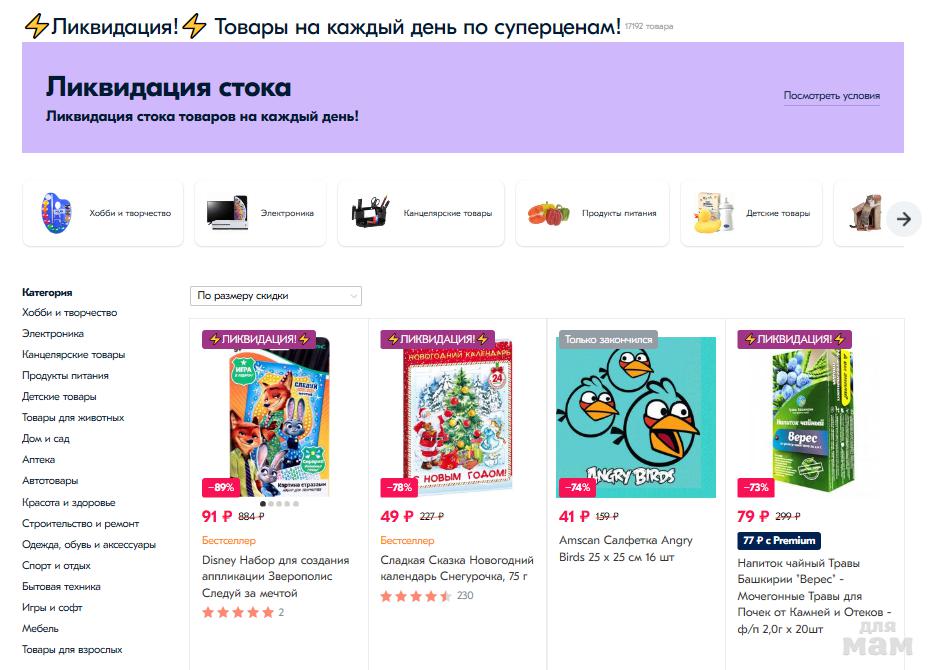This screenshot has height=670, width=928.
Task: Click the paint palette Хобби и творчество icon
Action: pos(56,212)
